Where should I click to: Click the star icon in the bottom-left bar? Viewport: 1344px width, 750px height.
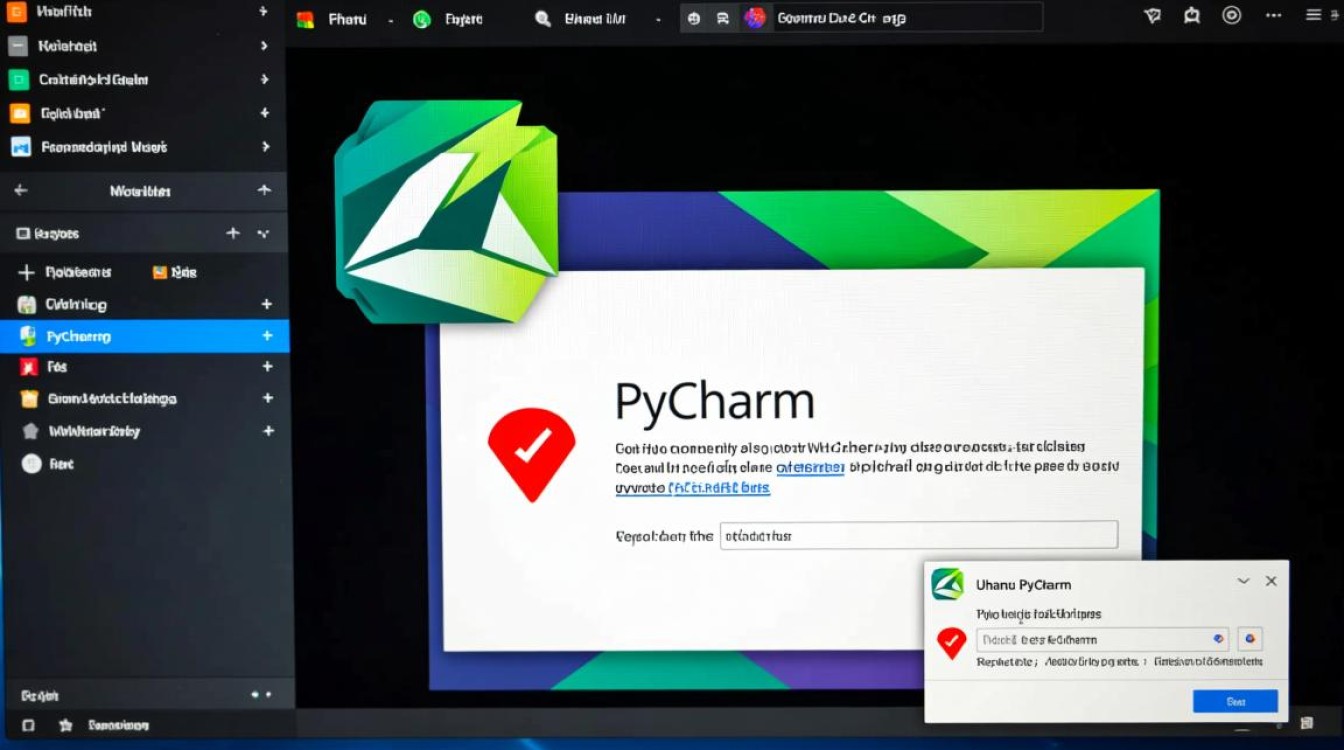point(66,725)
